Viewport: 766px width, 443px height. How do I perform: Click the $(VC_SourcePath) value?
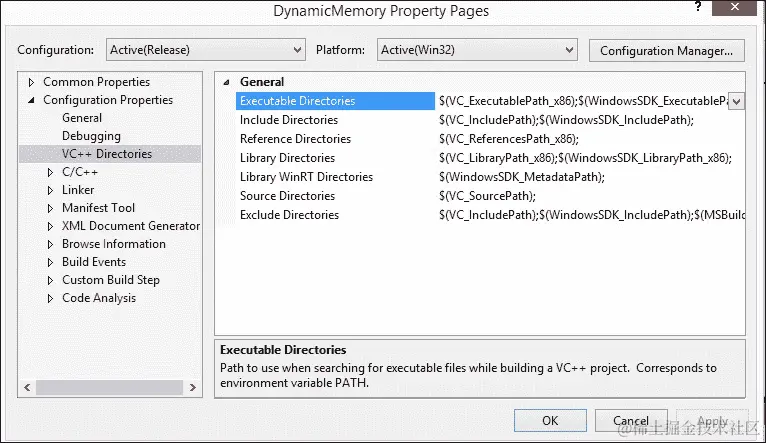[487, 196]
